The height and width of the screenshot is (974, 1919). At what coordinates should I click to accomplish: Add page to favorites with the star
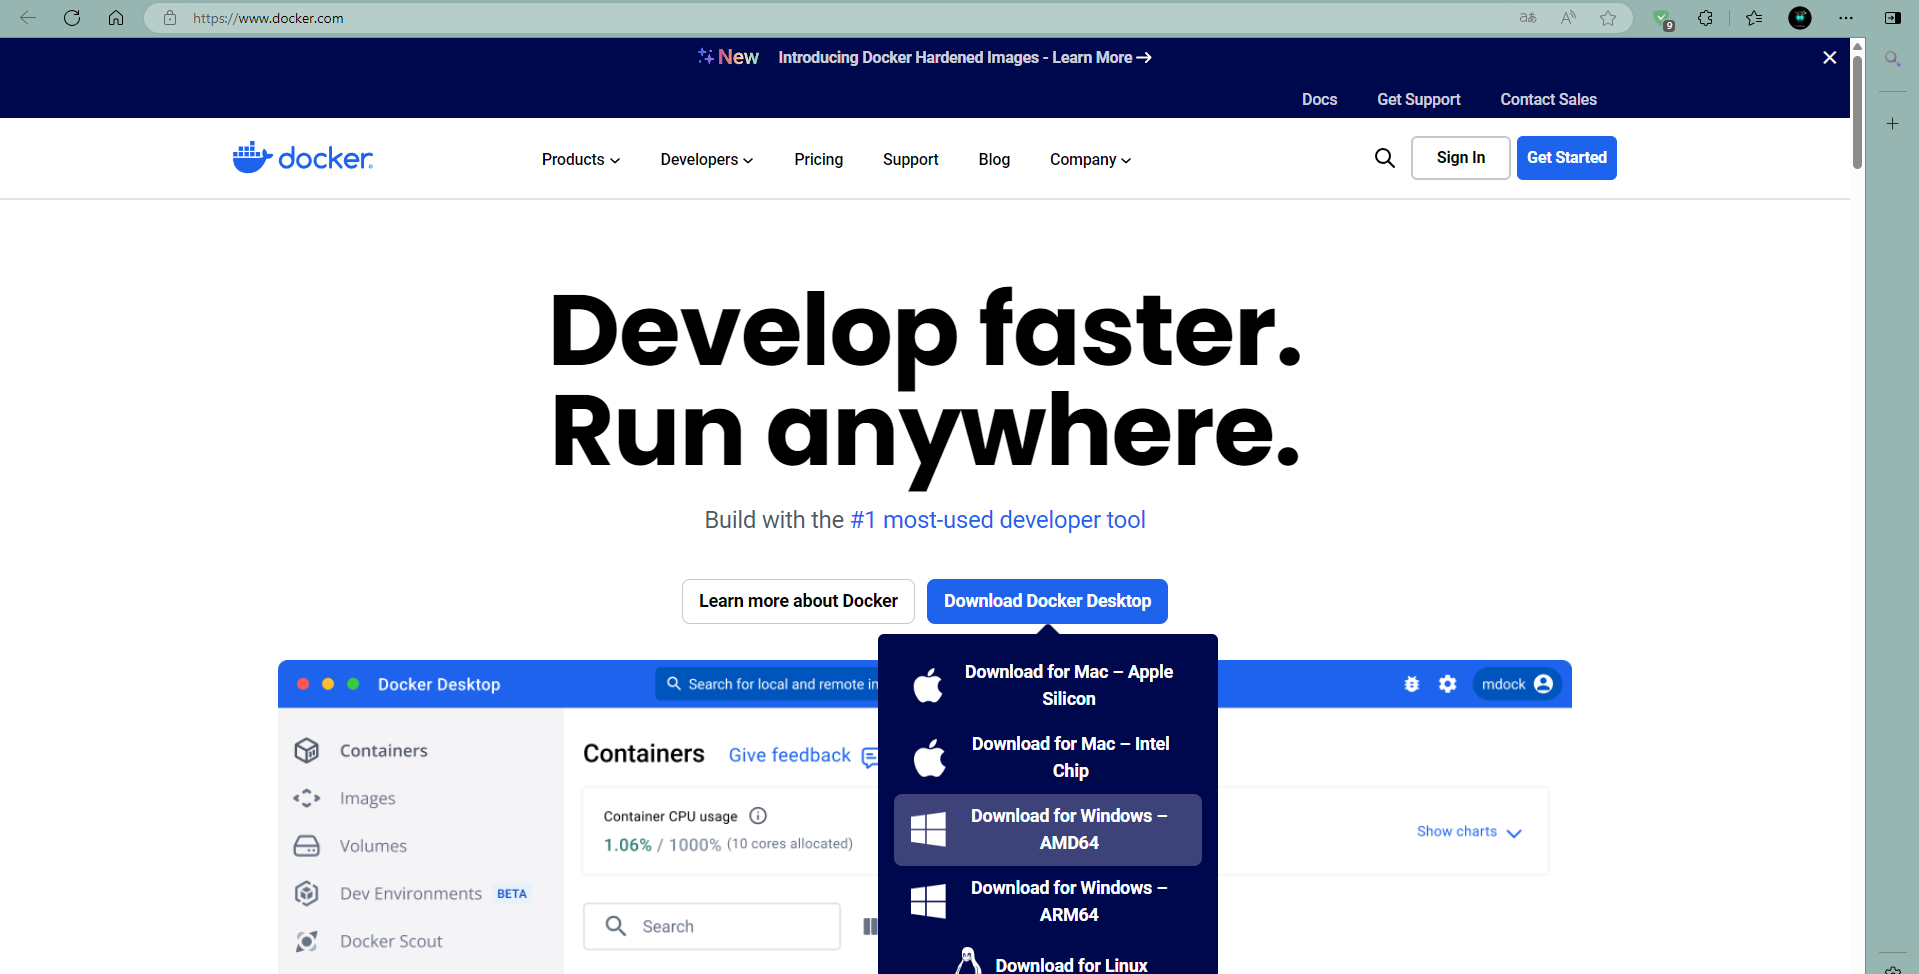(x=1608, y=18)
